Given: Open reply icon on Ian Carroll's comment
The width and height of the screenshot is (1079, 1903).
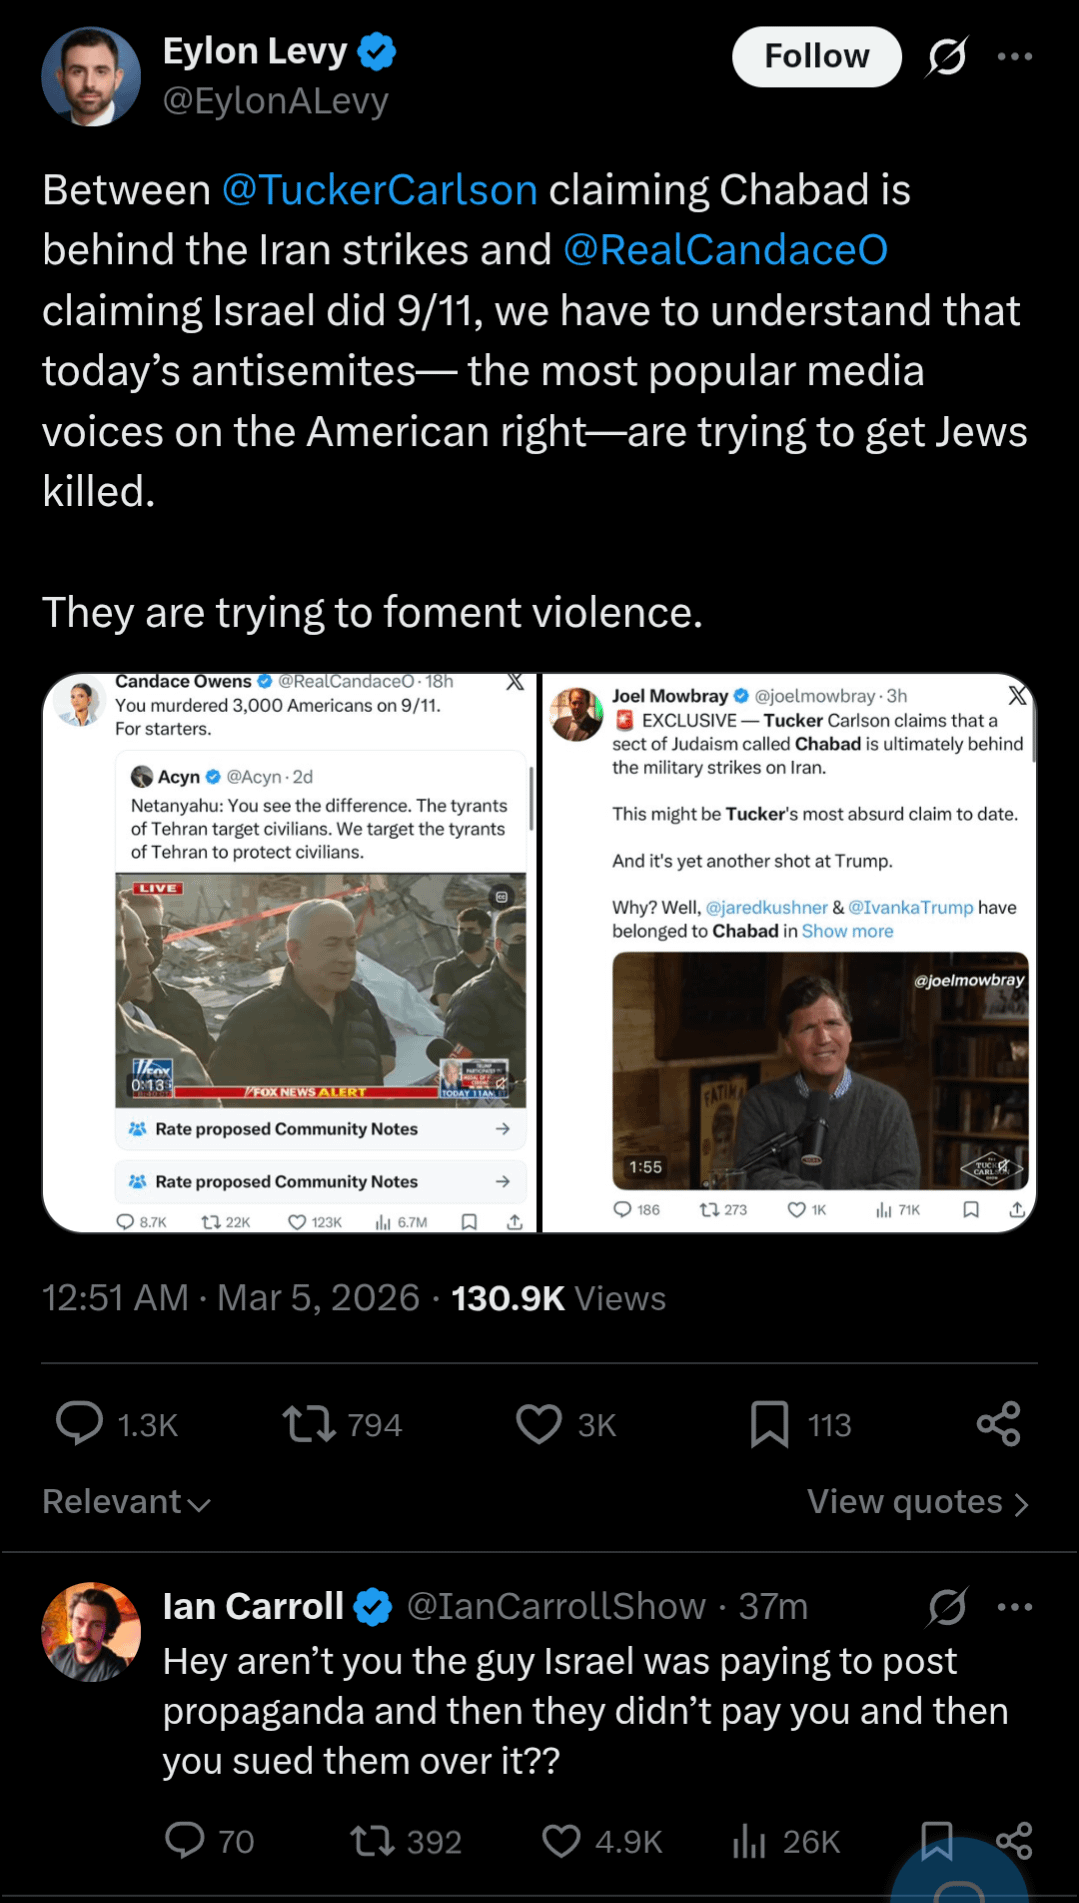Looking at the screenshot, I should [185, 1840].
